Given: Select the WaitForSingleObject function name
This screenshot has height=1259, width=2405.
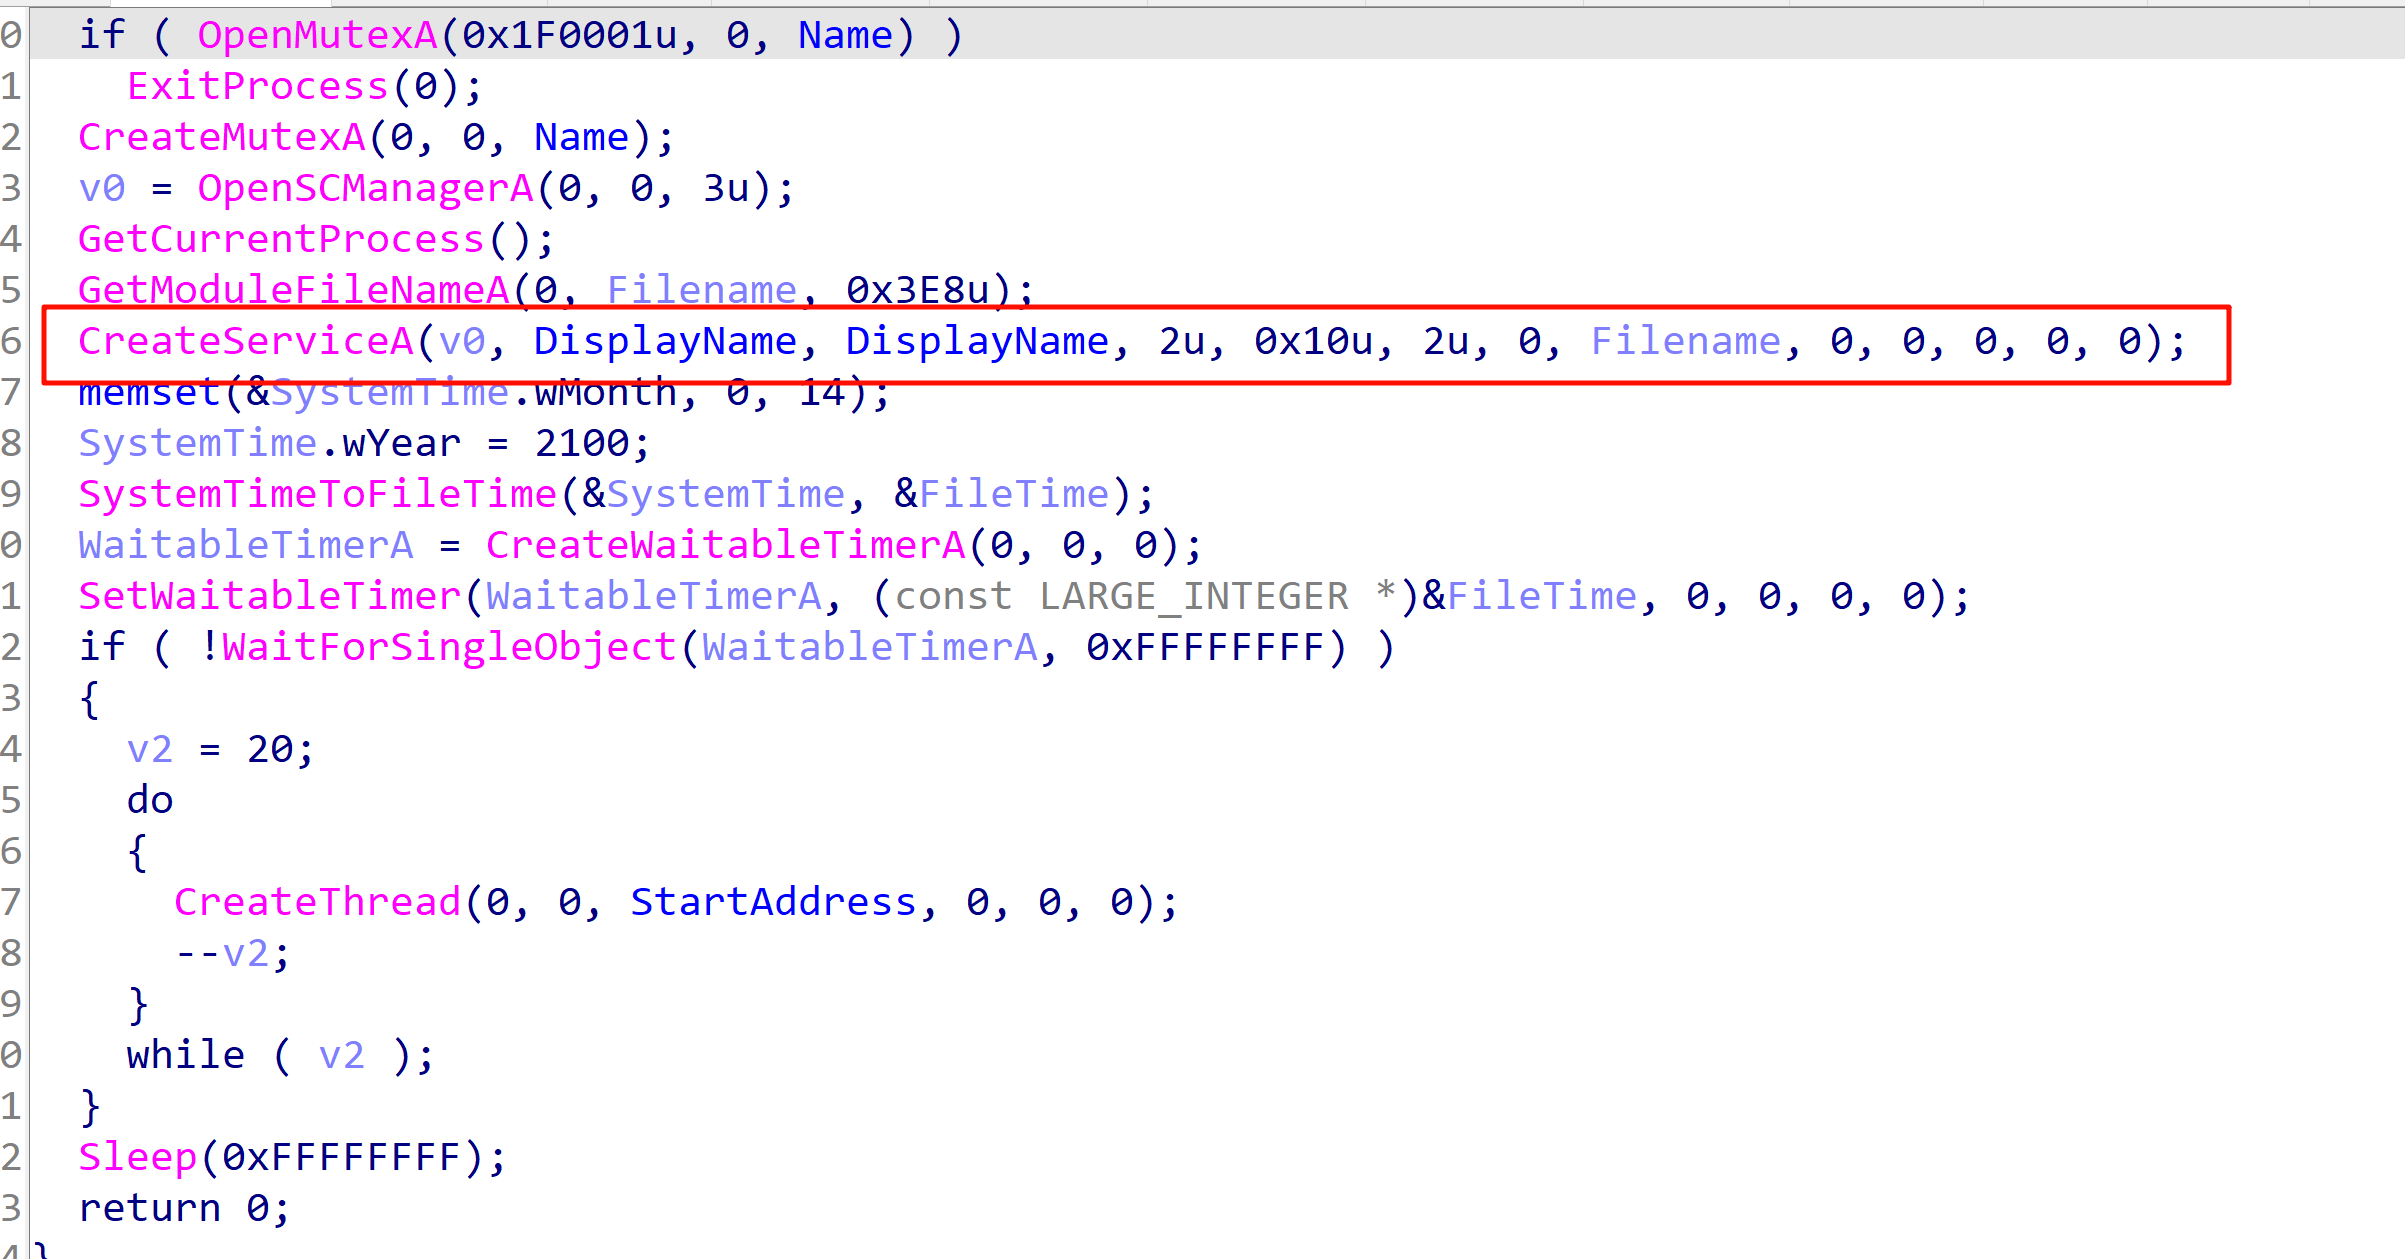Looking at the screenshot, I should click(449, 647).
